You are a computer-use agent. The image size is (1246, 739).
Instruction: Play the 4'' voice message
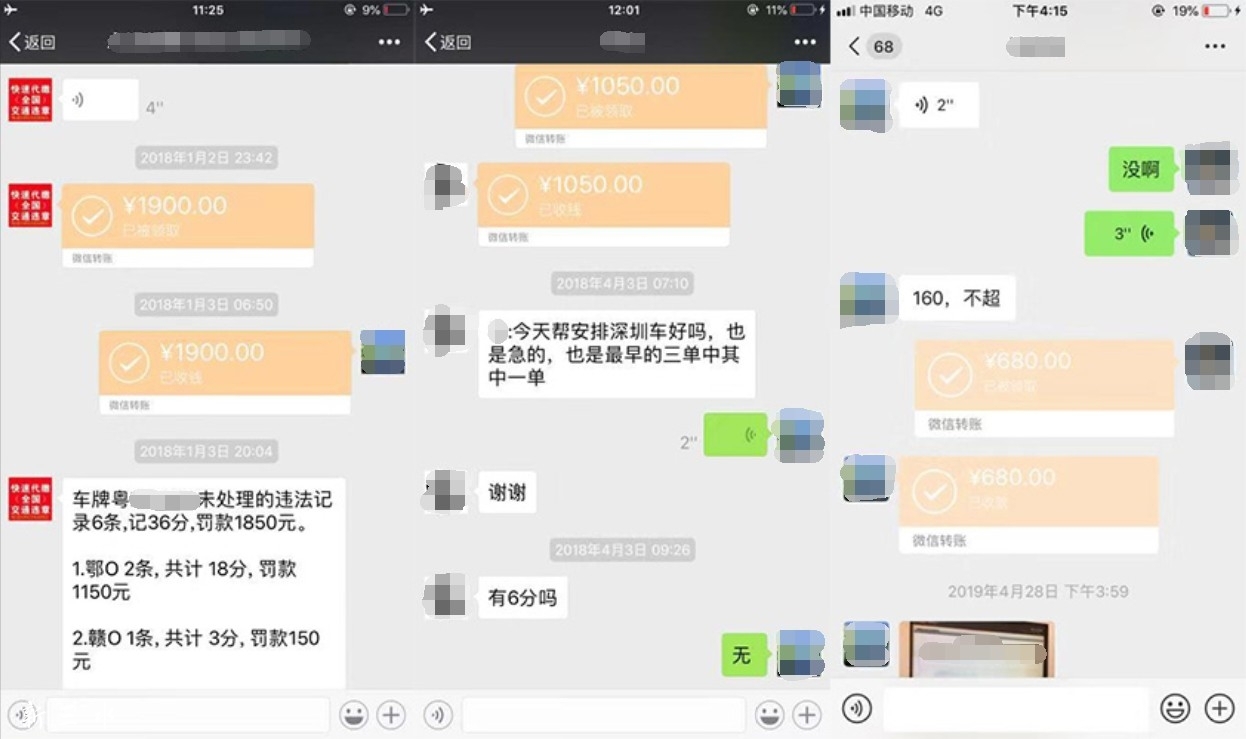(x=100, y=100)
